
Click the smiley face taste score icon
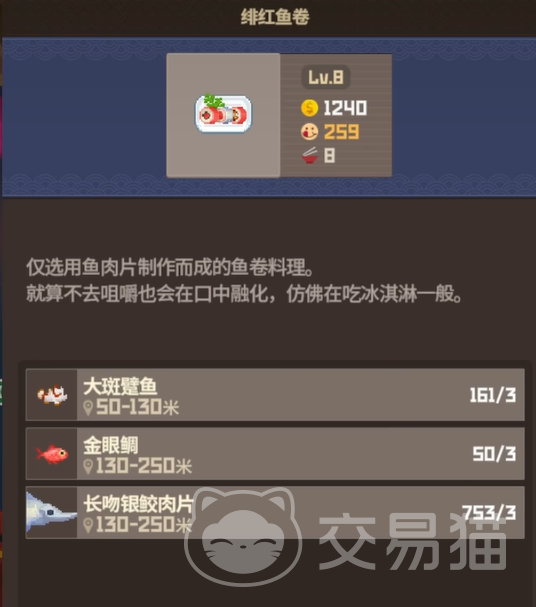309,132
